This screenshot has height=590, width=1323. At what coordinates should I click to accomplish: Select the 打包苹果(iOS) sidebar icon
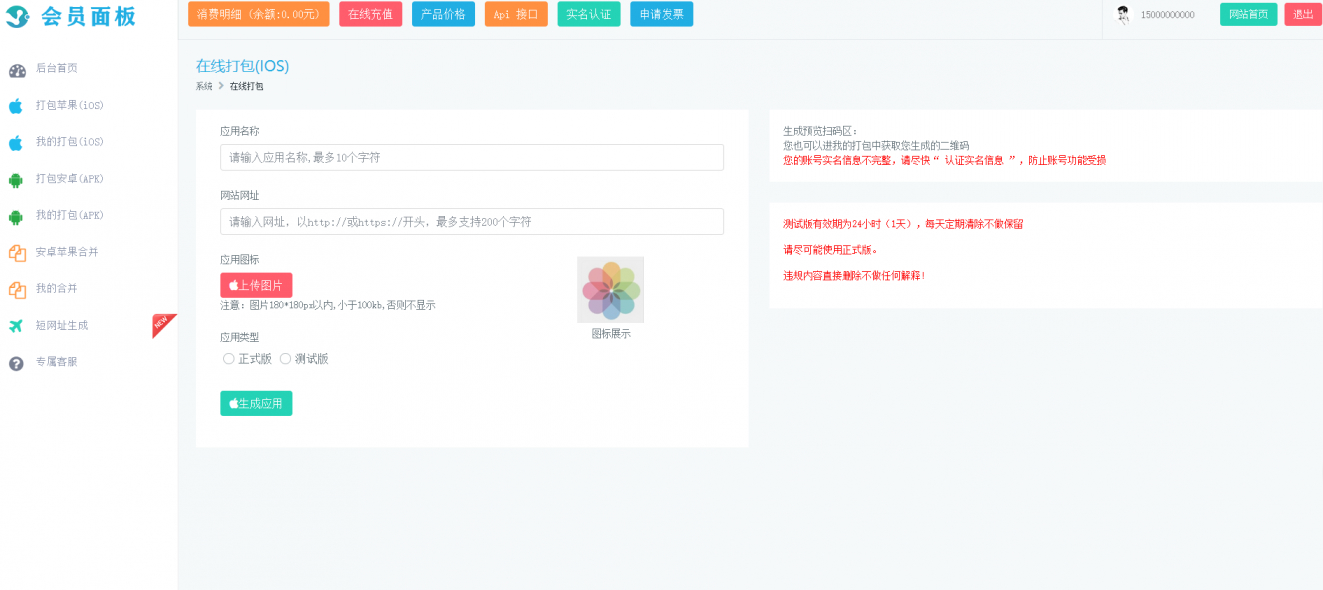click(x=14, y=105)
